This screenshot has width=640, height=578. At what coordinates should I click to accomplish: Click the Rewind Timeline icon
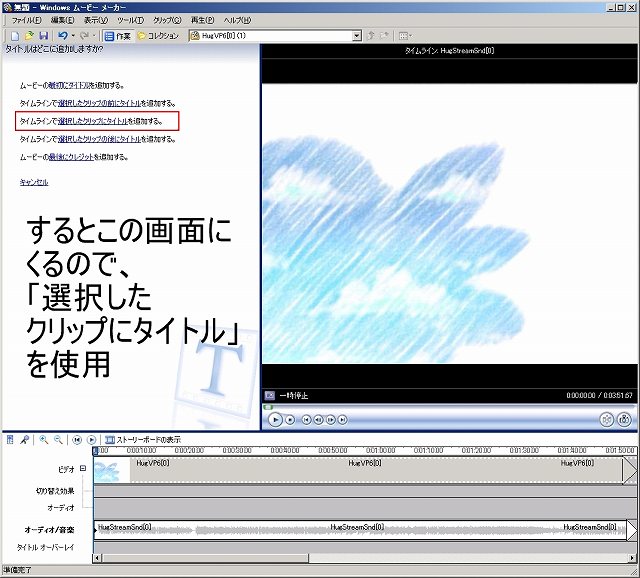click(77, 440)
